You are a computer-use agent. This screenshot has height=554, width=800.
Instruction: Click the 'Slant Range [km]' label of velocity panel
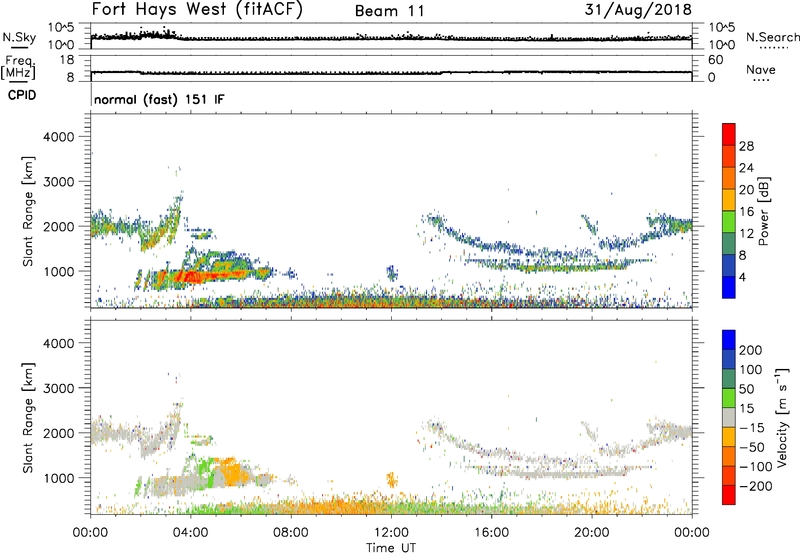pos(28,417)
